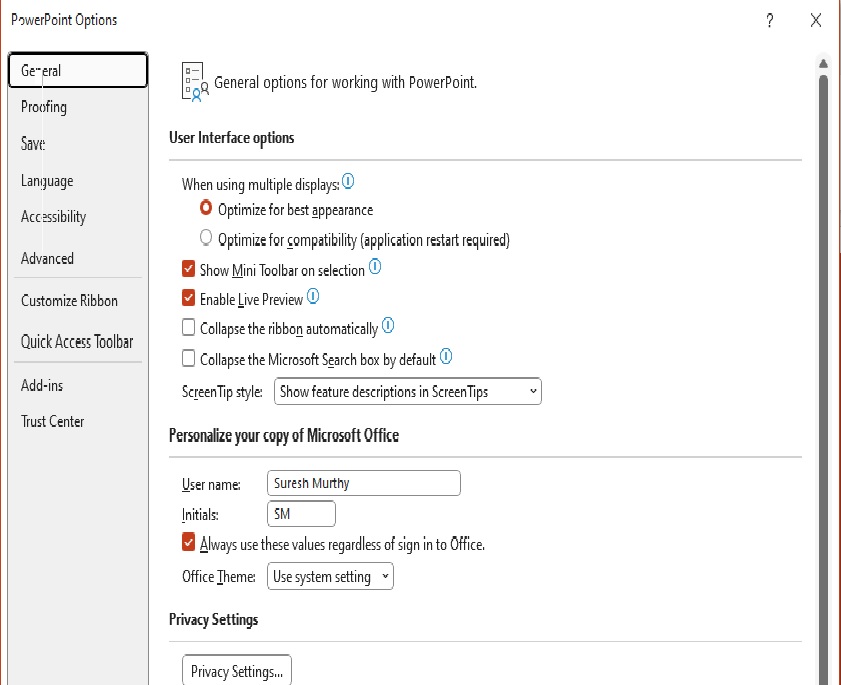Uncheck Show Mini Toolbar on selection

[188, 268]
